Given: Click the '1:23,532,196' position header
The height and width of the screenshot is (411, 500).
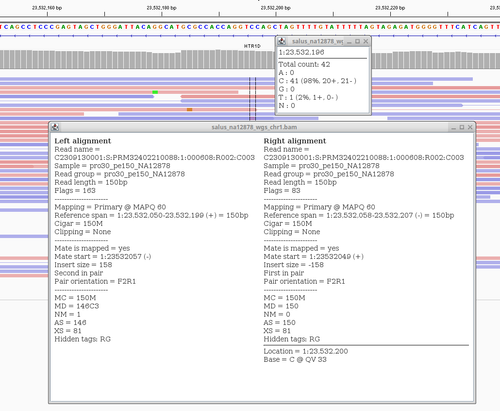Looking at the screenshot, I should (x=301, y=52).
